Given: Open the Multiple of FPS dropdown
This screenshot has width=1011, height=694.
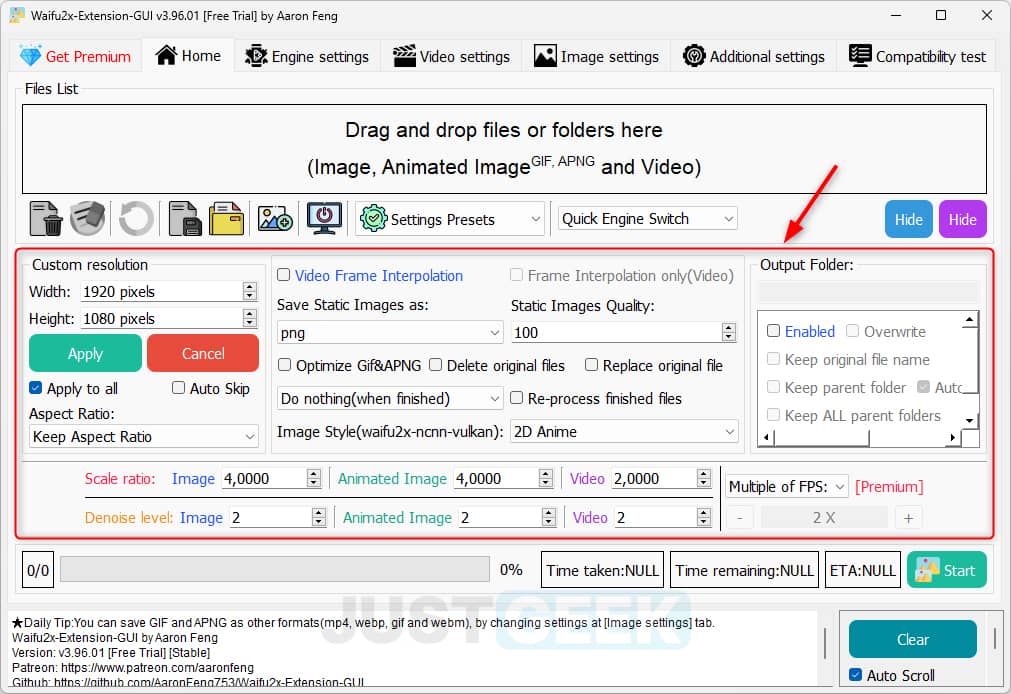Looking at the screenshot, I should (787, 486).
